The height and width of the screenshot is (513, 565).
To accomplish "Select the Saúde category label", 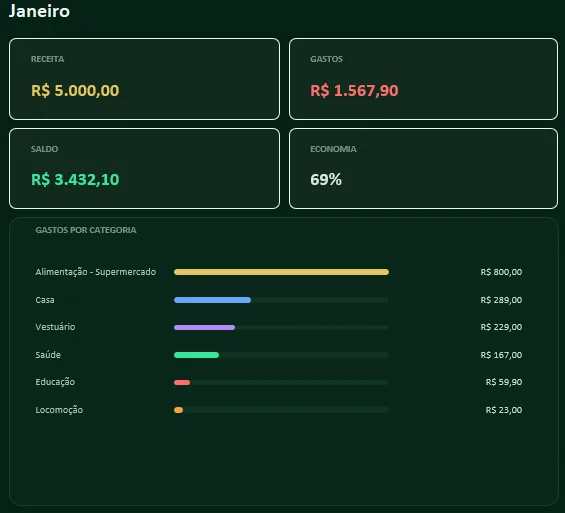I will [48, 355].
